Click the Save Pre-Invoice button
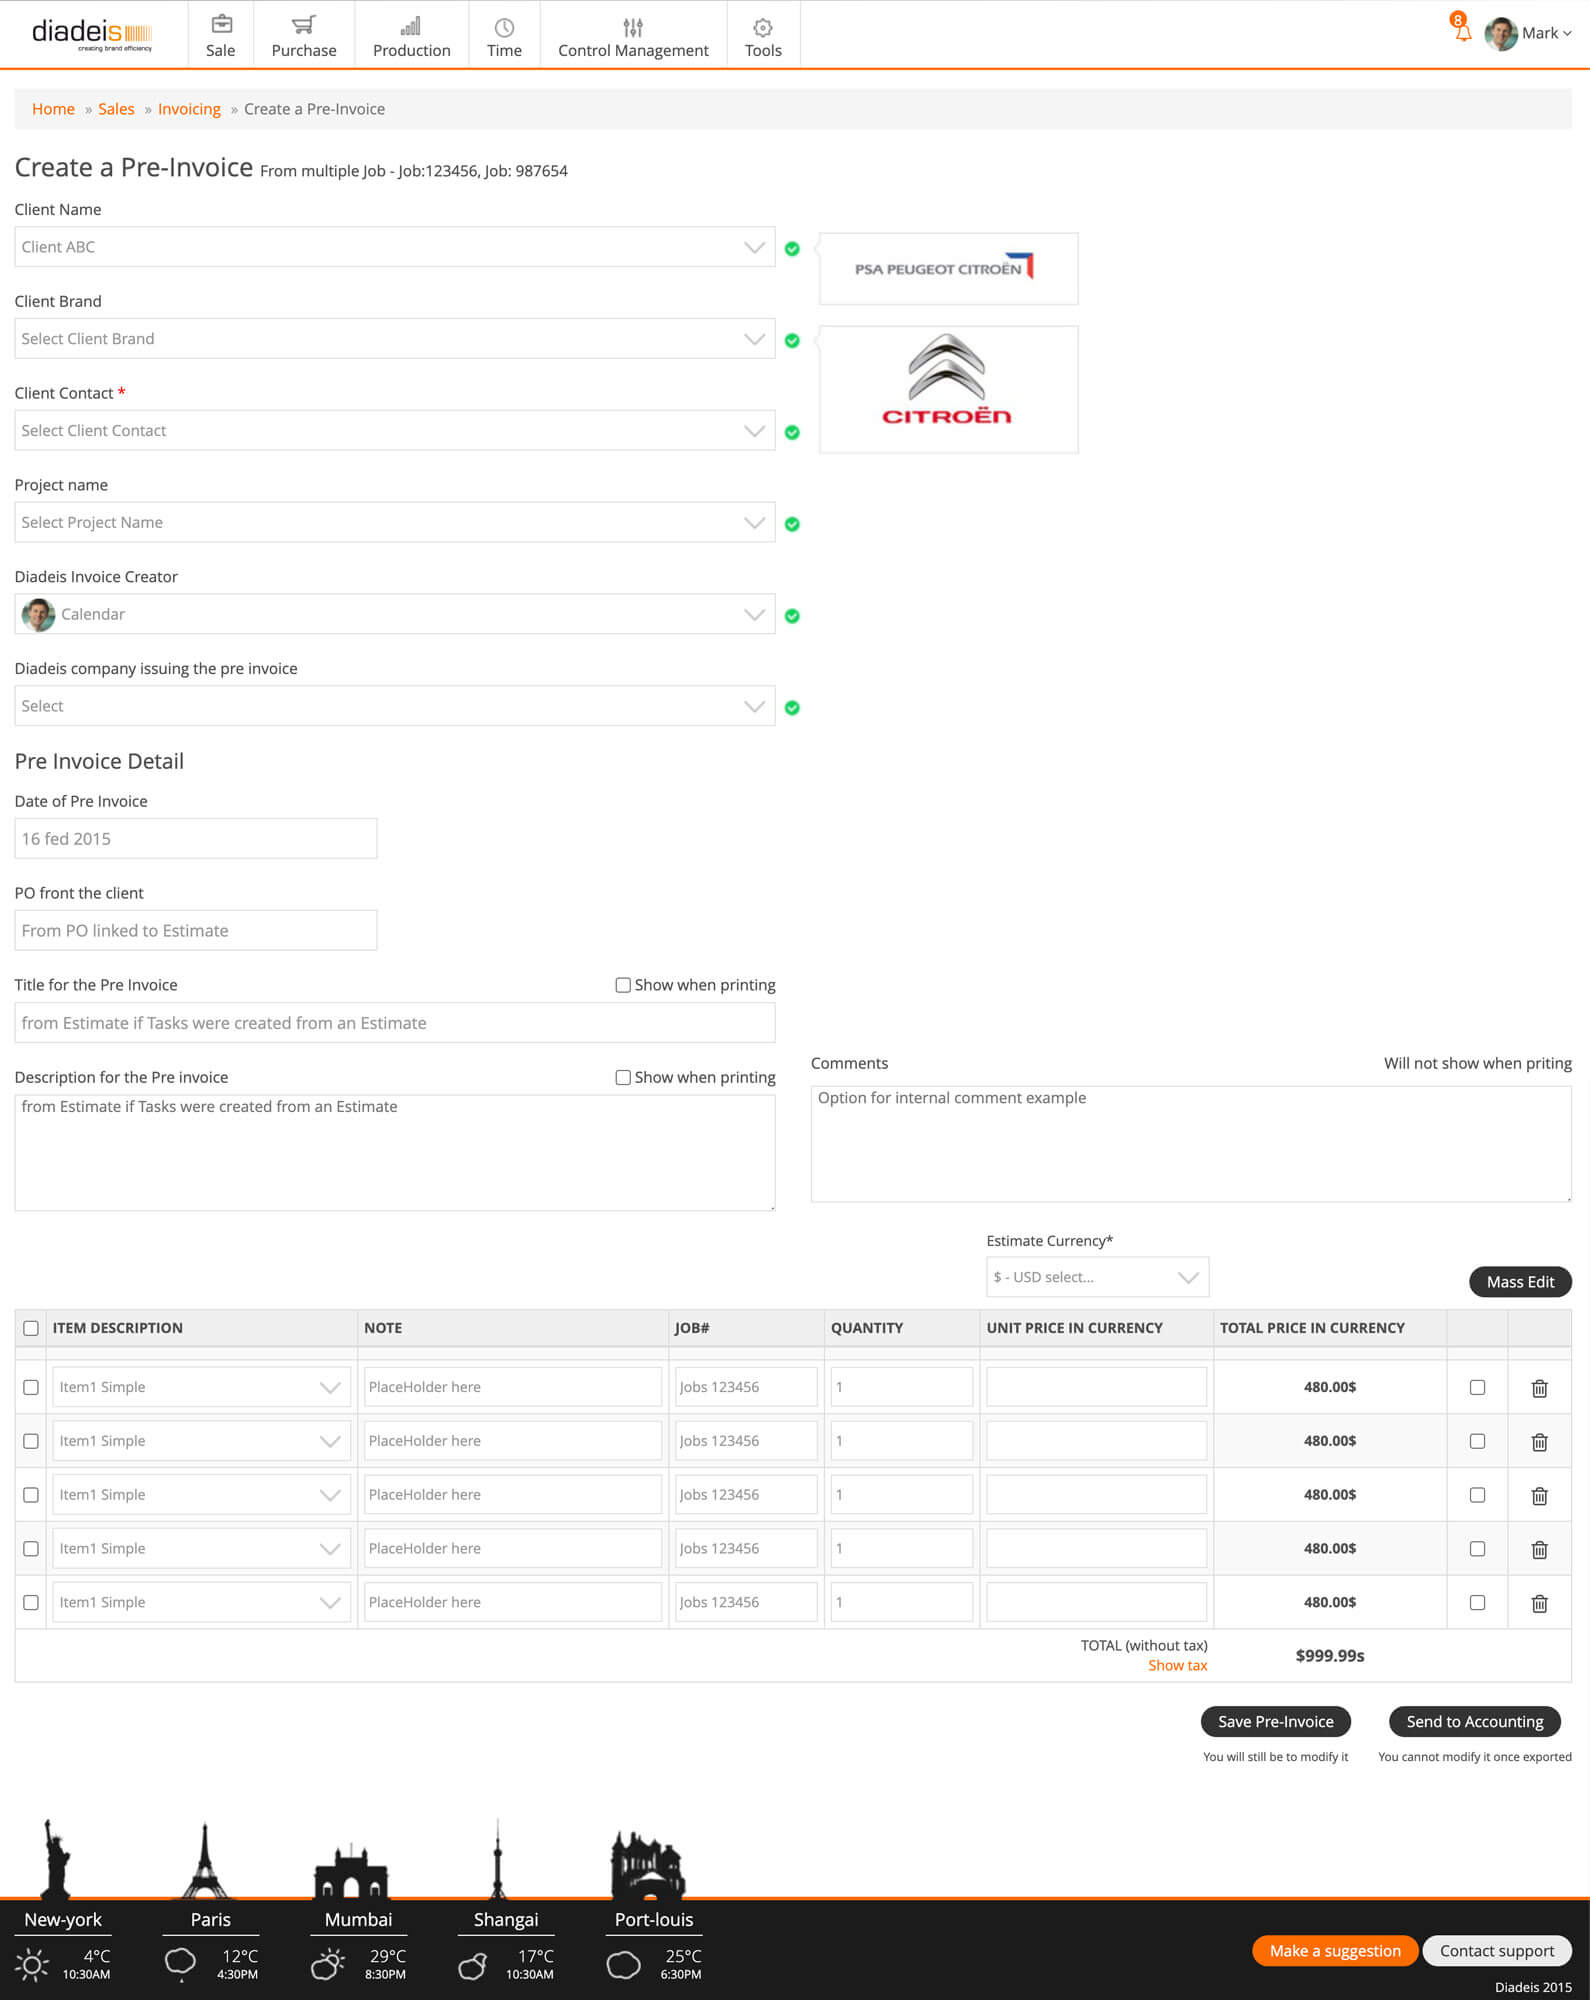Image resolution: width=1590 pixels, height=2000 pixels. [1275, 1721]
